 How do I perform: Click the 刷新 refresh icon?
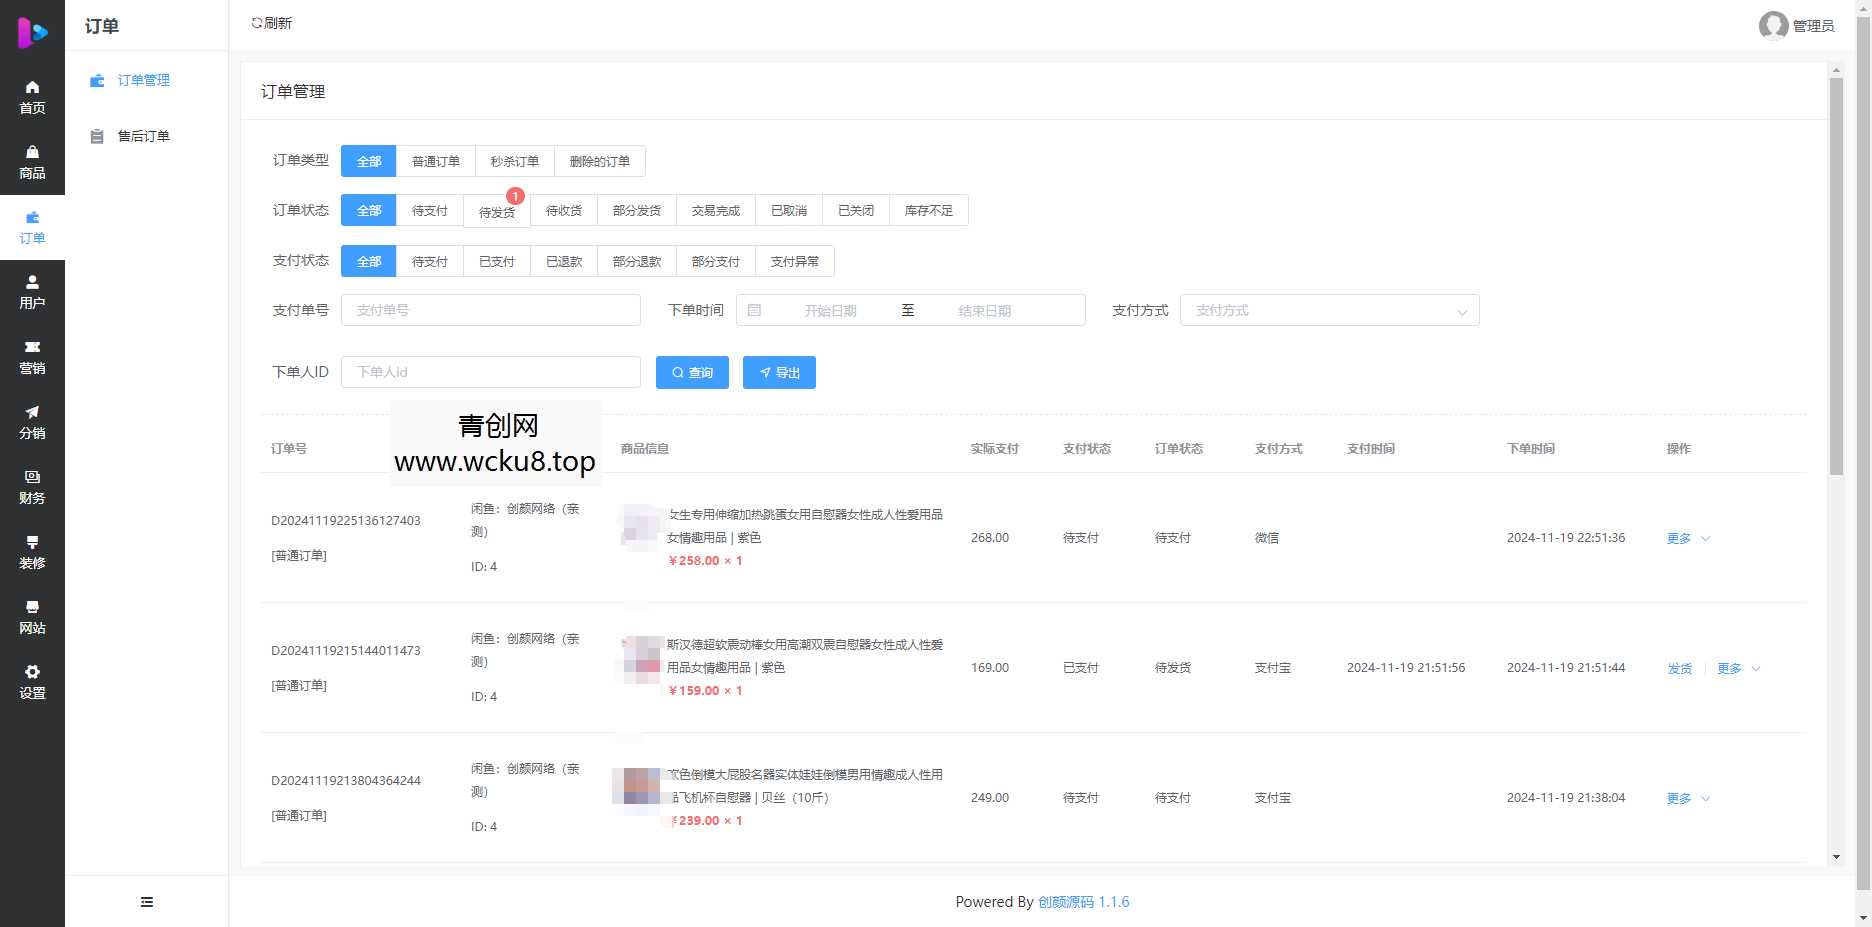271,22
